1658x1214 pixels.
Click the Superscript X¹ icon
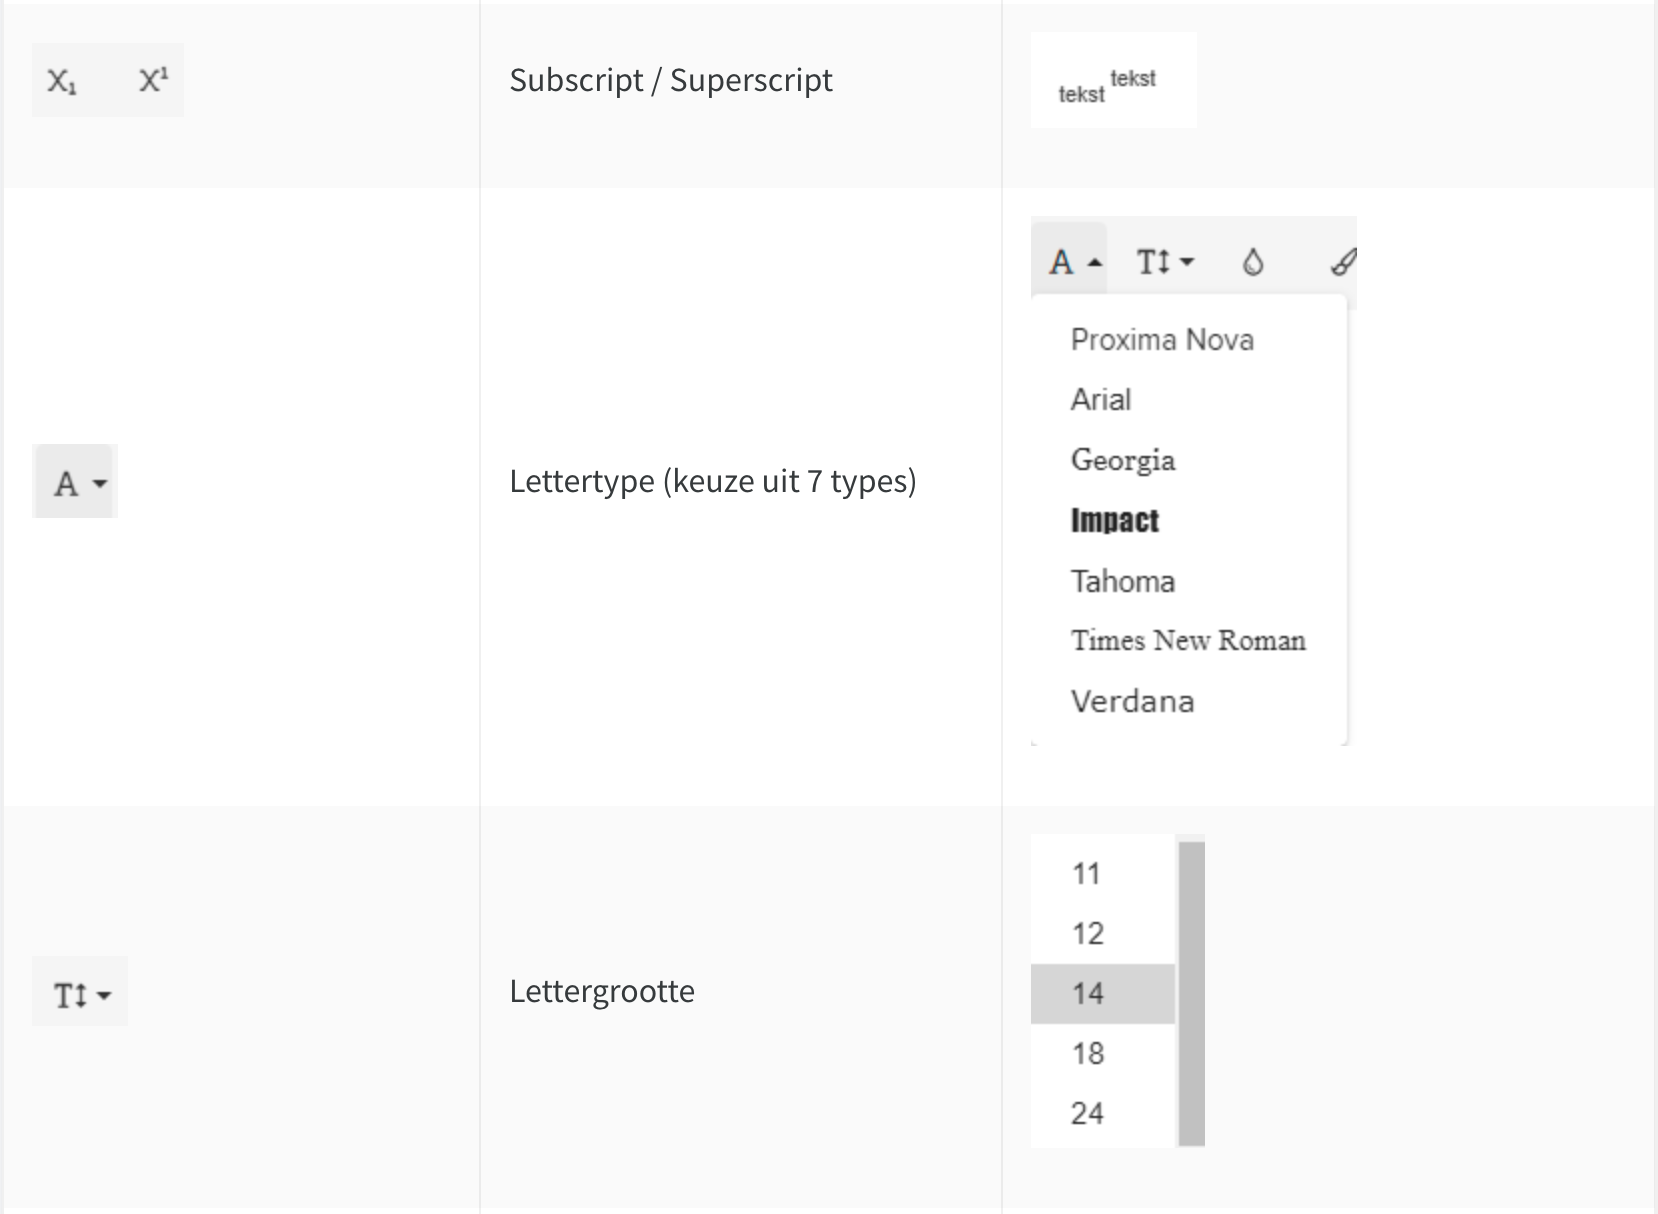click(x=153, y=80)
